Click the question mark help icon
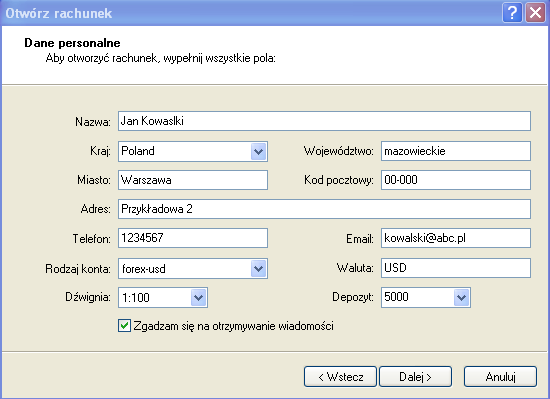This screenshot has height=399, width=550. [x=512, y=13]
